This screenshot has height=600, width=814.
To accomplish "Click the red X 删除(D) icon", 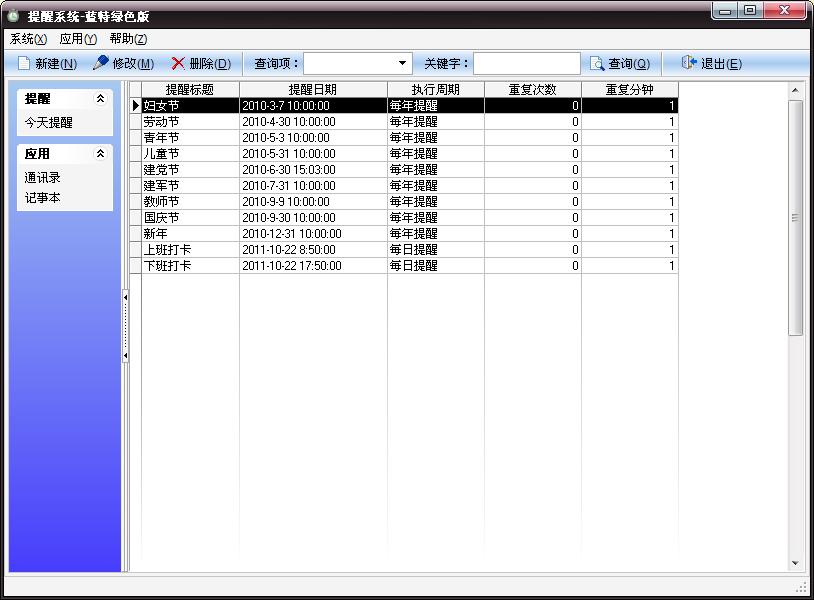I will 178,63.
